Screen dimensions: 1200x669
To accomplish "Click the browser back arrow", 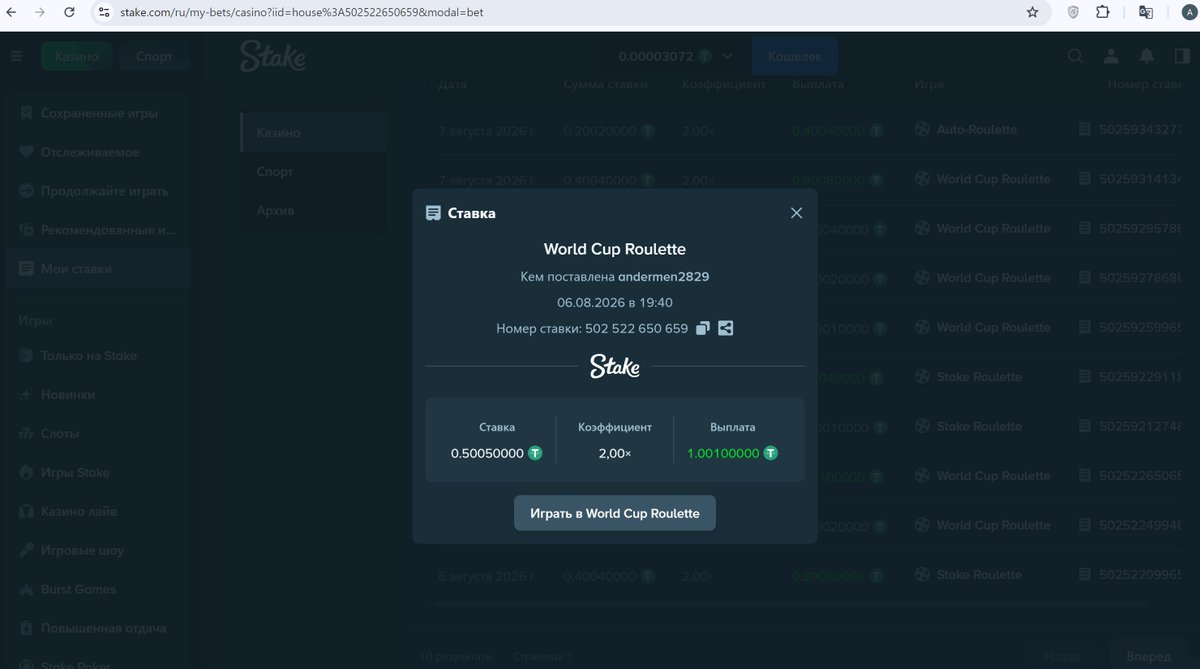I will [x=12, y=12].
